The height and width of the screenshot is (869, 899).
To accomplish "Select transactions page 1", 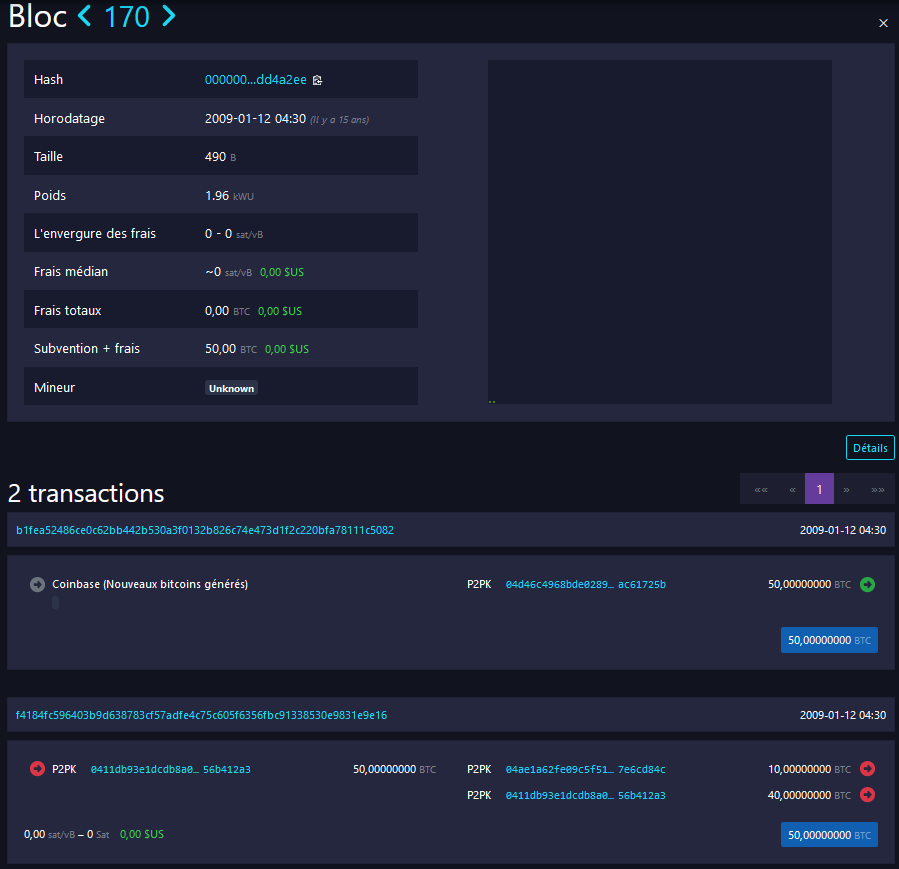I will (x=819, y=489).
